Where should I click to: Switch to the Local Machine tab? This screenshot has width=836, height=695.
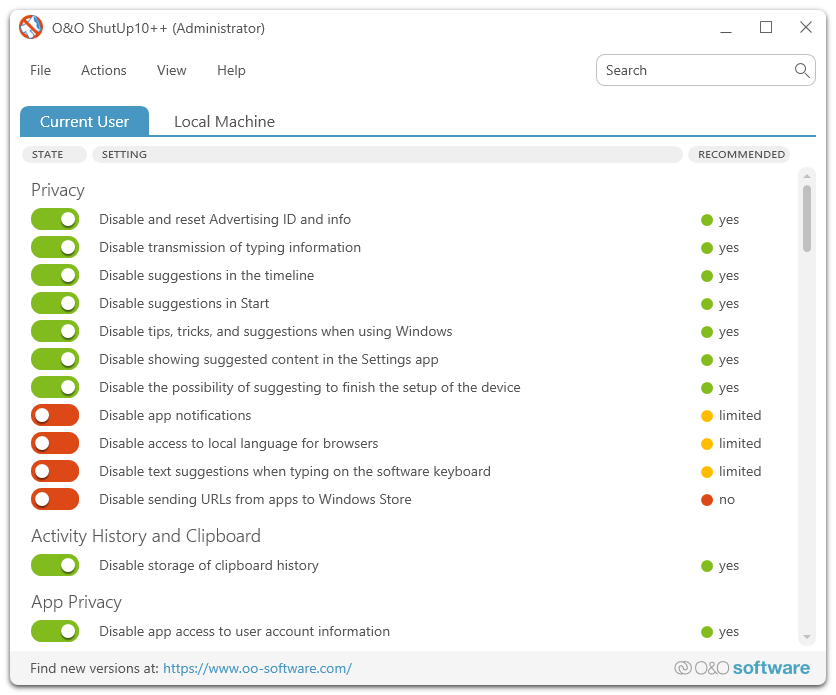coord(224,122)
